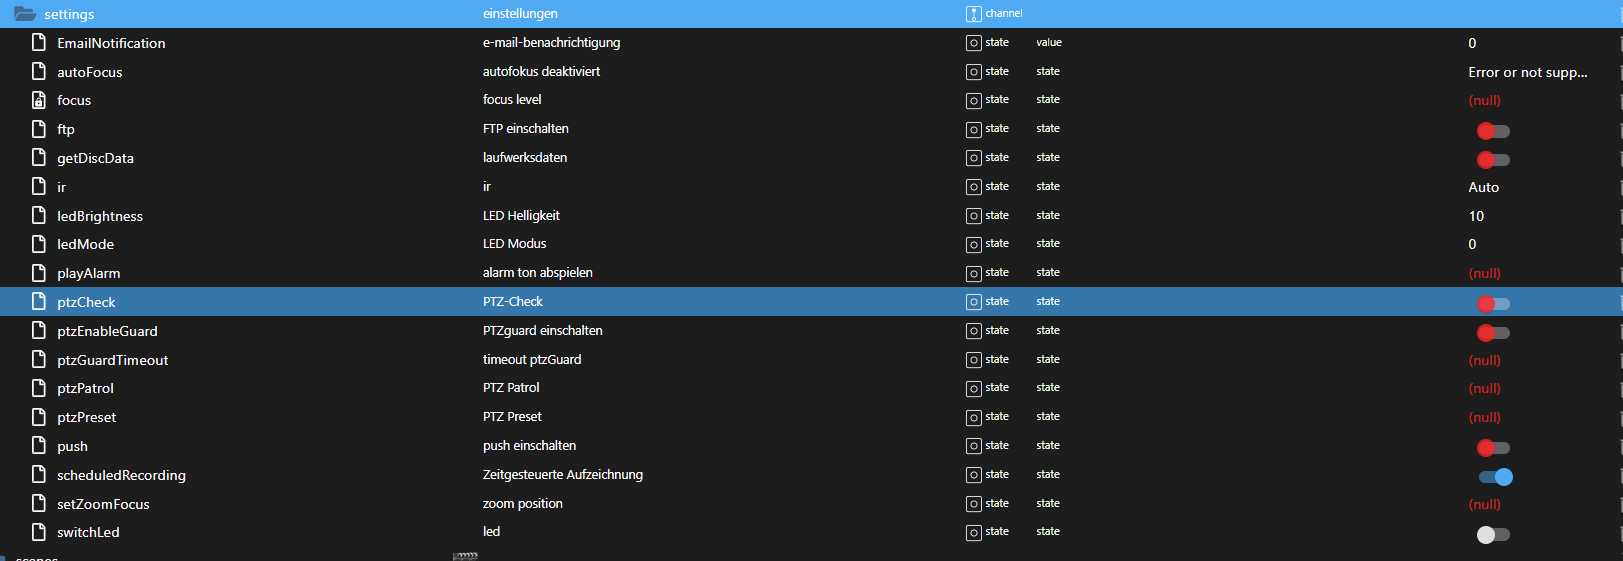
Task: Click the 'laufwerksdaten' name text
Action: (525, 158)
